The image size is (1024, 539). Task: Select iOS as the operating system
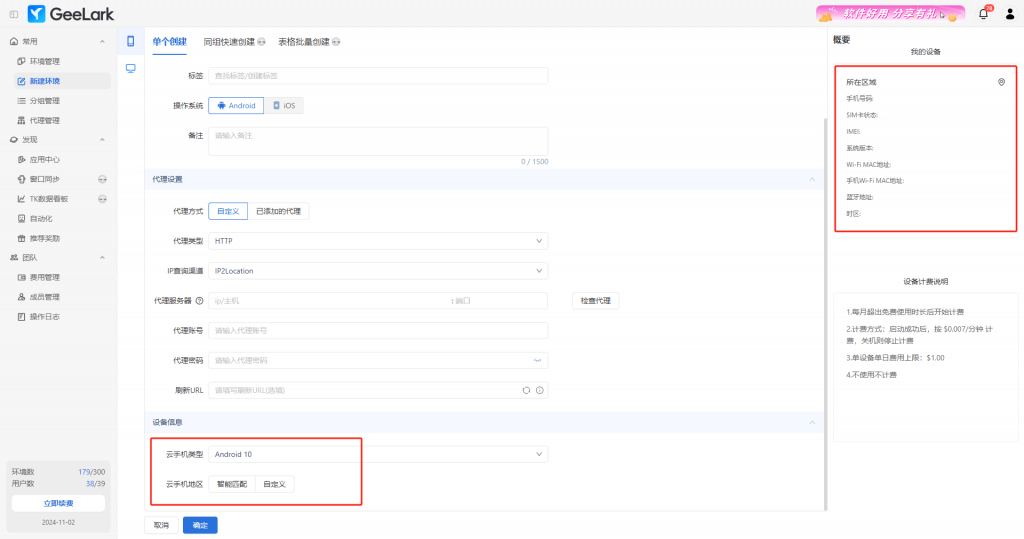tap(284, 105)
